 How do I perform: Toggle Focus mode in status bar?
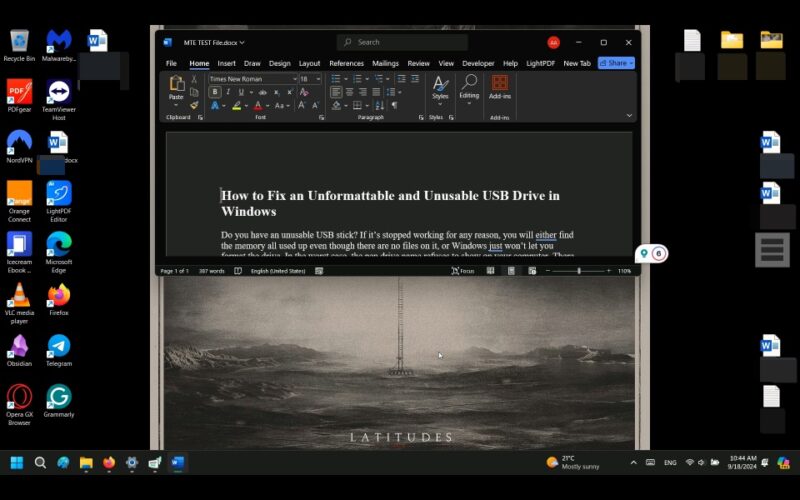(x=463, y=271)
